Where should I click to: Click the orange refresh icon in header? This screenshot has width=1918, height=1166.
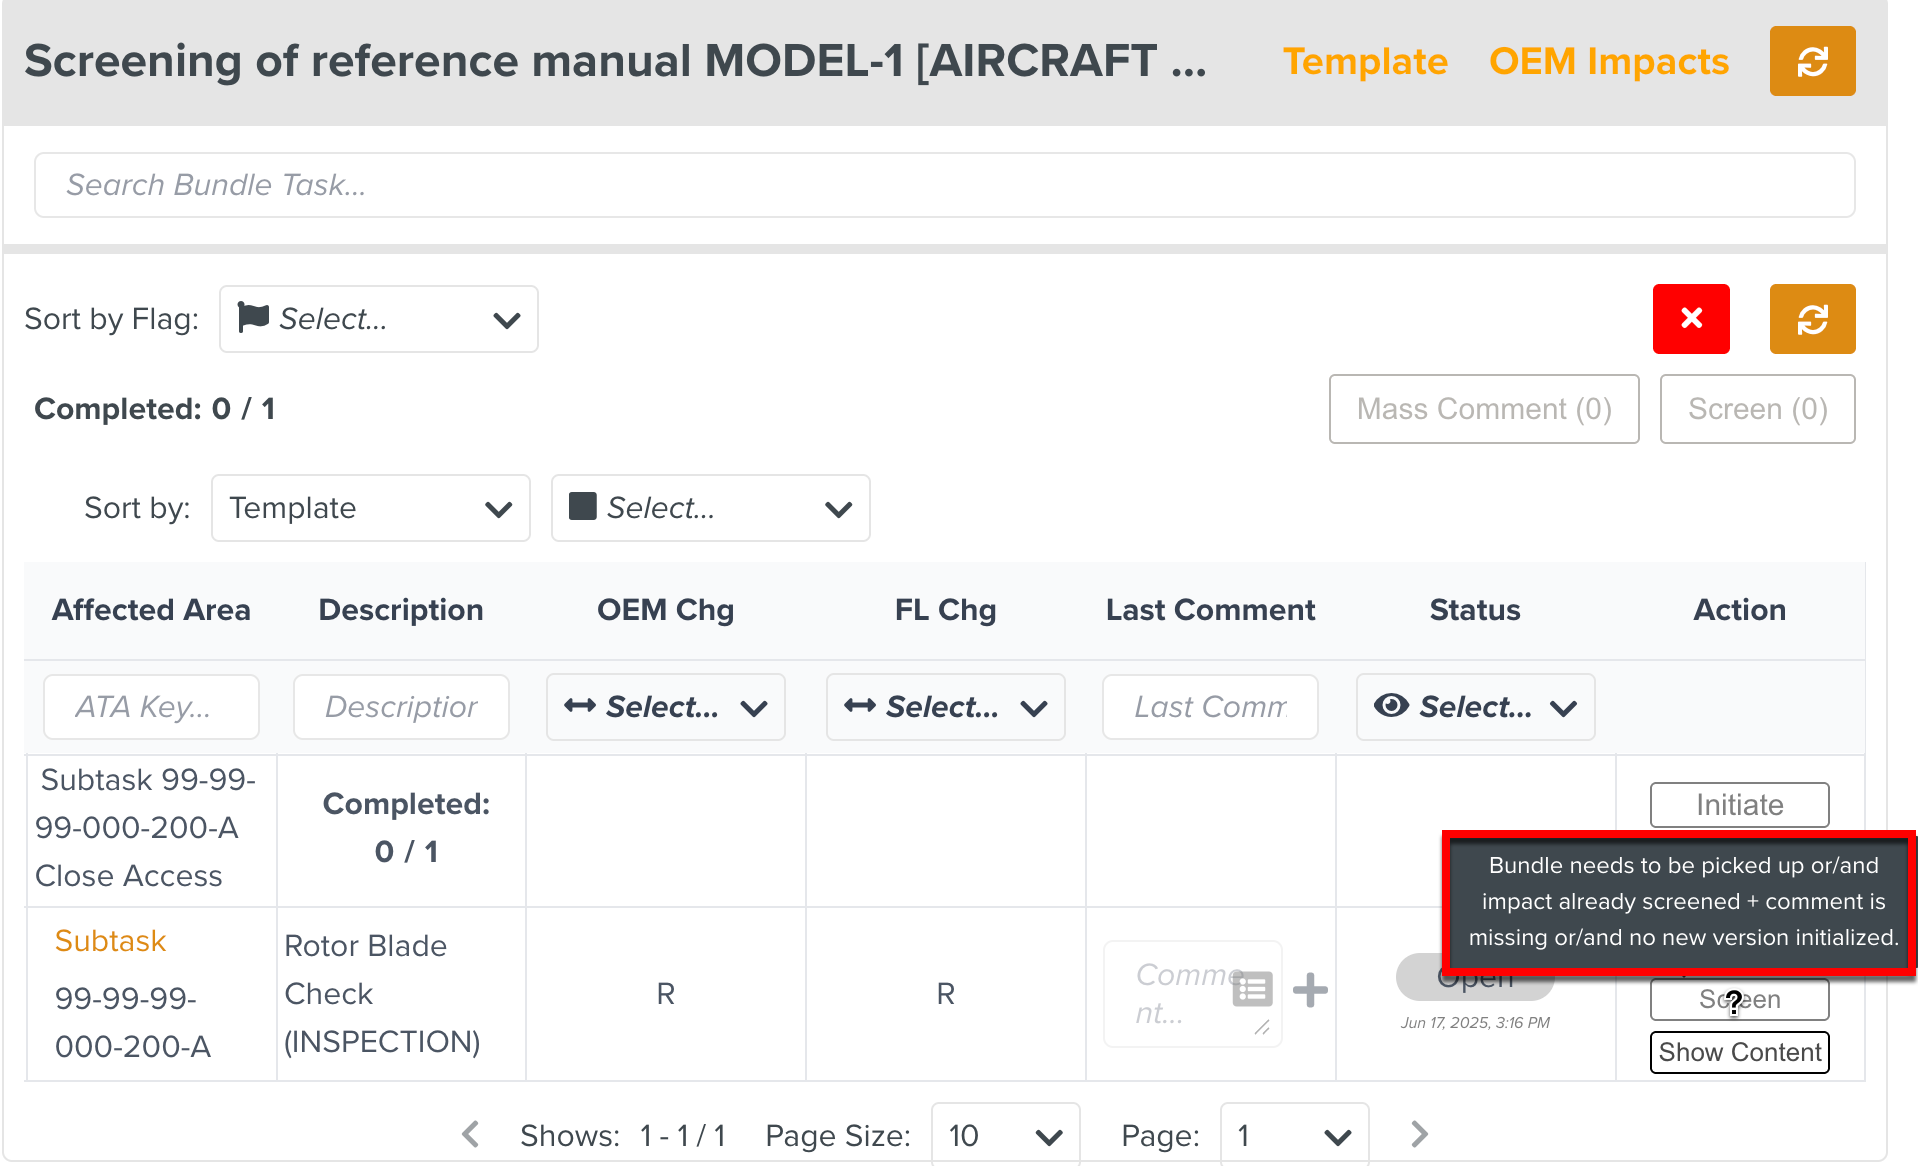pyautogui.click(x=1811, y=62)
